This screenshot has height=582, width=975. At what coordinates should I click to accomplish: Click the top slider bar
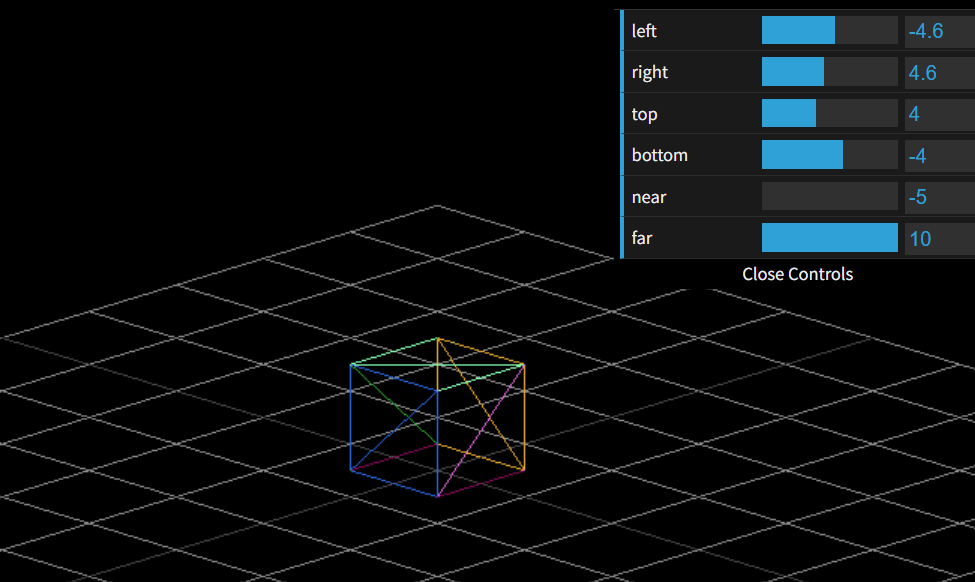click(829, 113)
